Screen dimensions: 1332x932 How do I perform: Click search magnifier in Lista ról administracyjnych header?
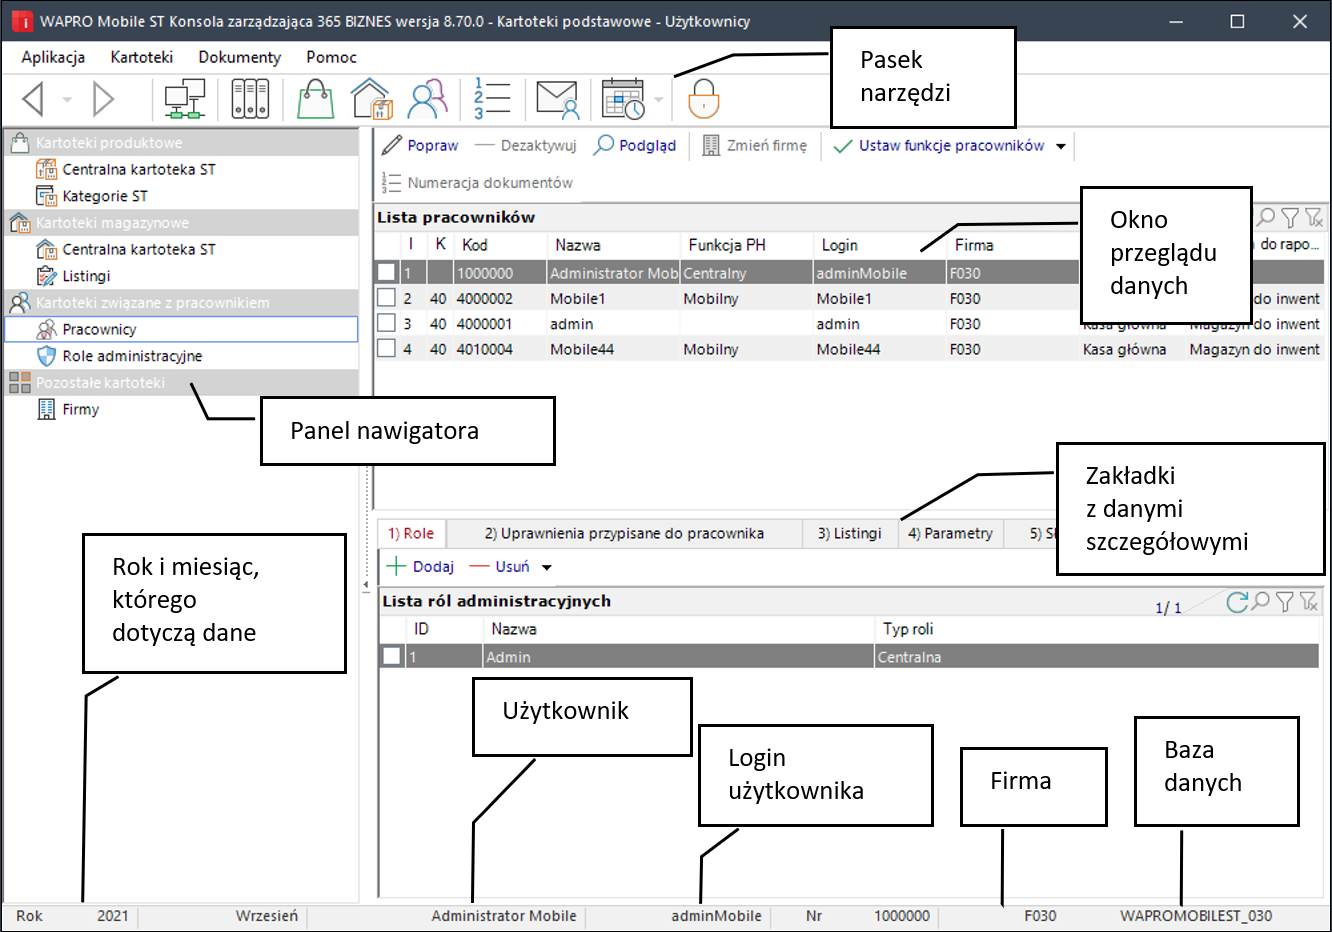coord(1261,601)
